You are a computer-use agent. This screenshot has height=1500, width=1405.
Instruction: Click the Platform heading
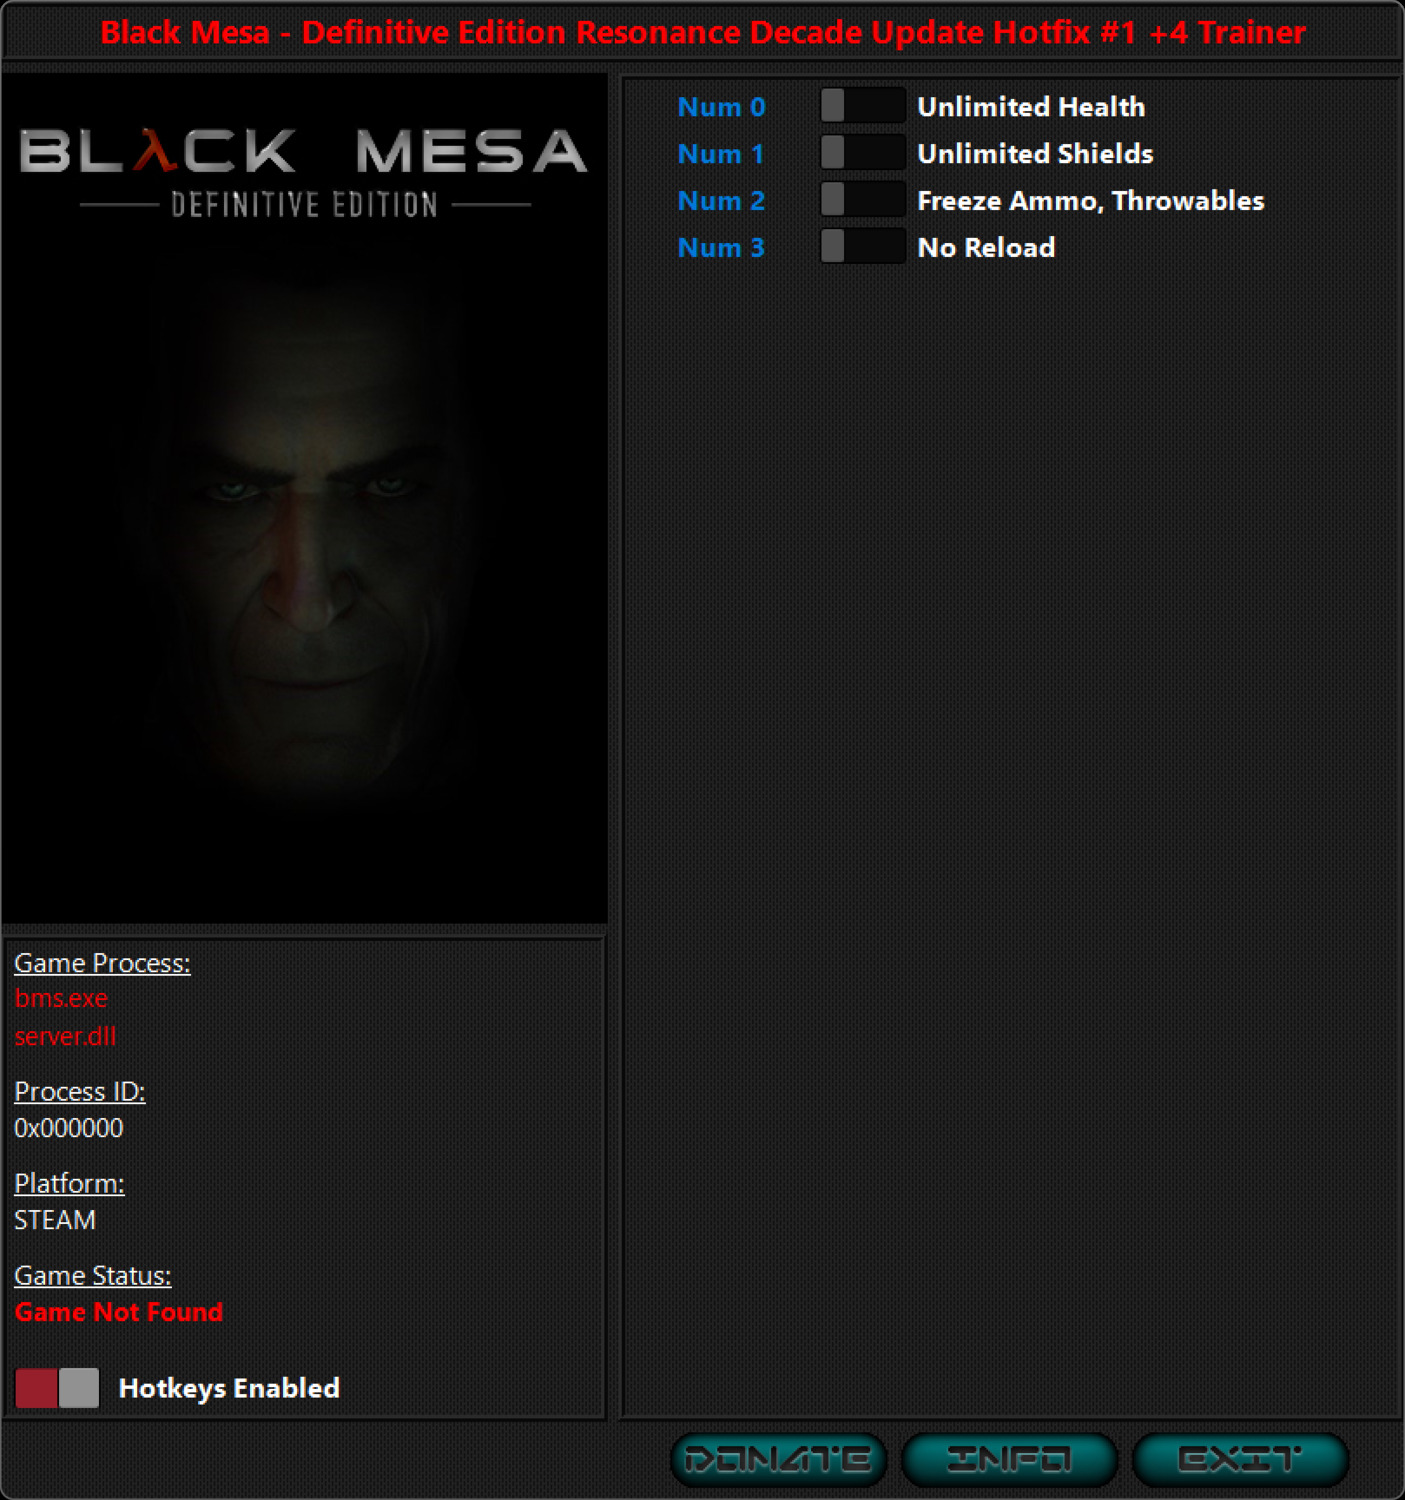pyautogui.click(x=69, y=1184)
